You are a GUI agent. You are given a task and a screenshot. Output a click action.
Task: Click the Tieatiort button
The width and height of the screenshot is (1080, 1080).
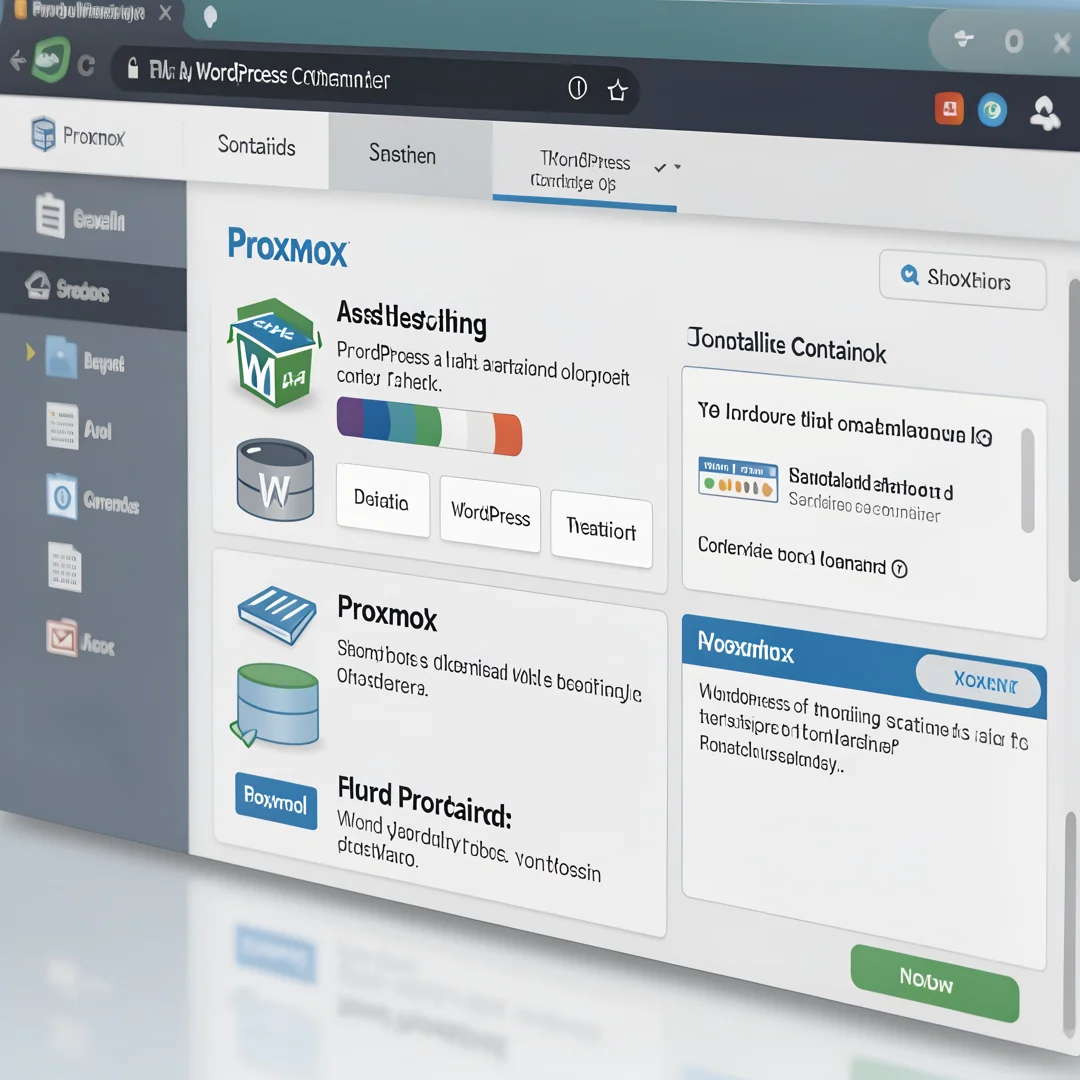pyautogui.click(x=601, y=529)
